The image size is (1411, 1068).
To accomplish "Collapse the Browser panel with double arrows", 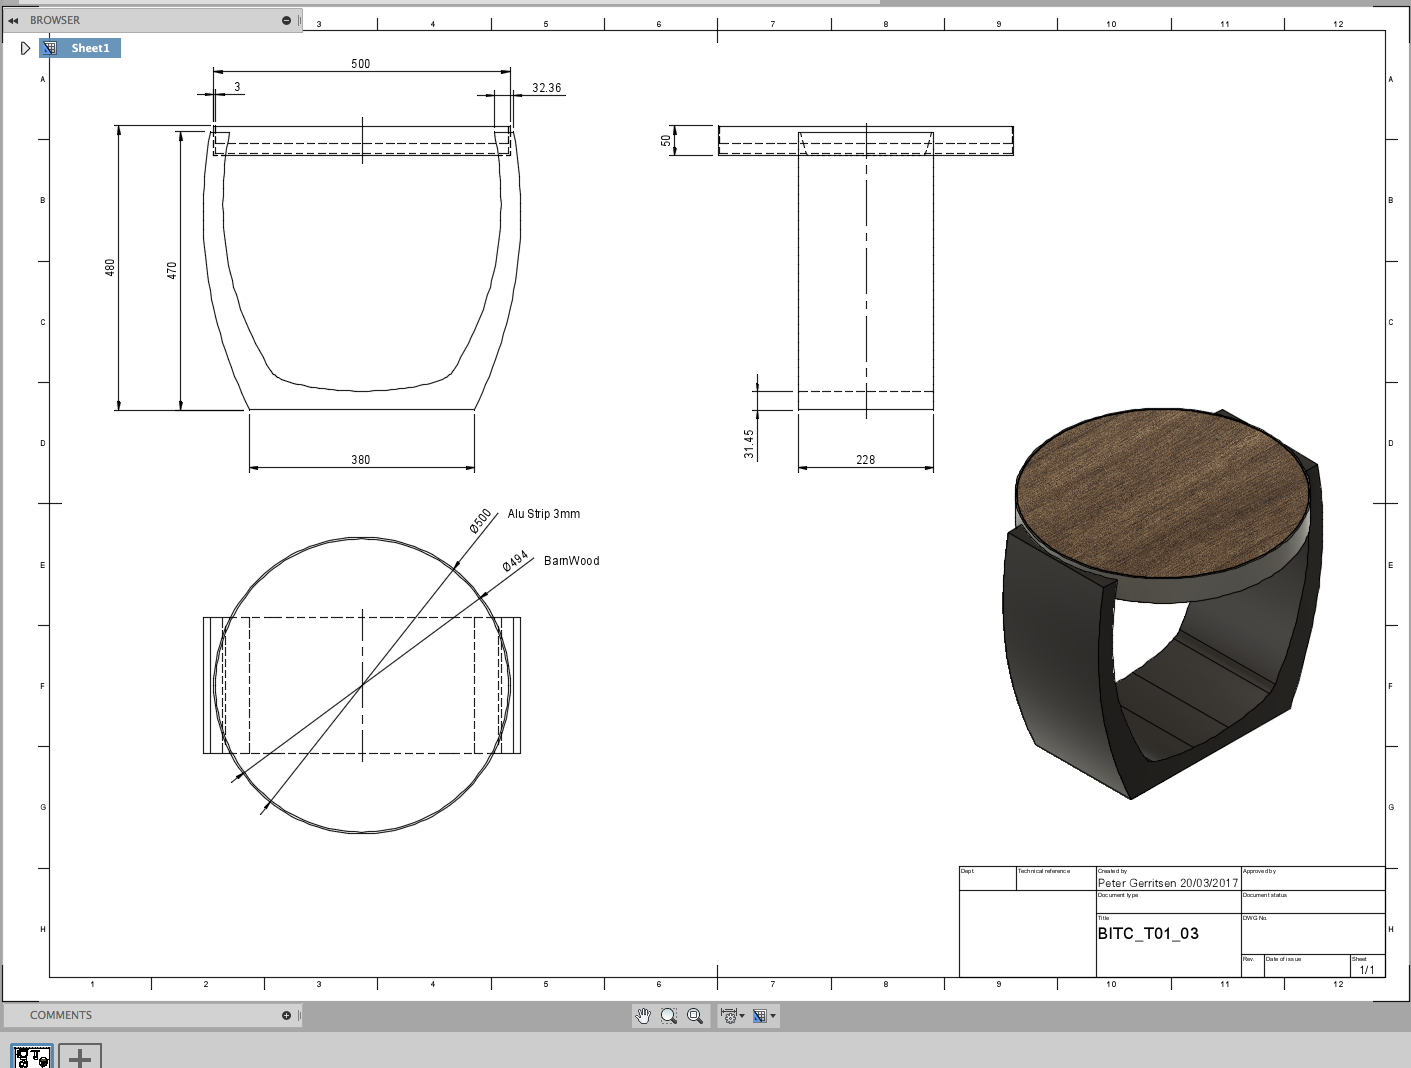I will pyautogui.click(x=13, y=20).
